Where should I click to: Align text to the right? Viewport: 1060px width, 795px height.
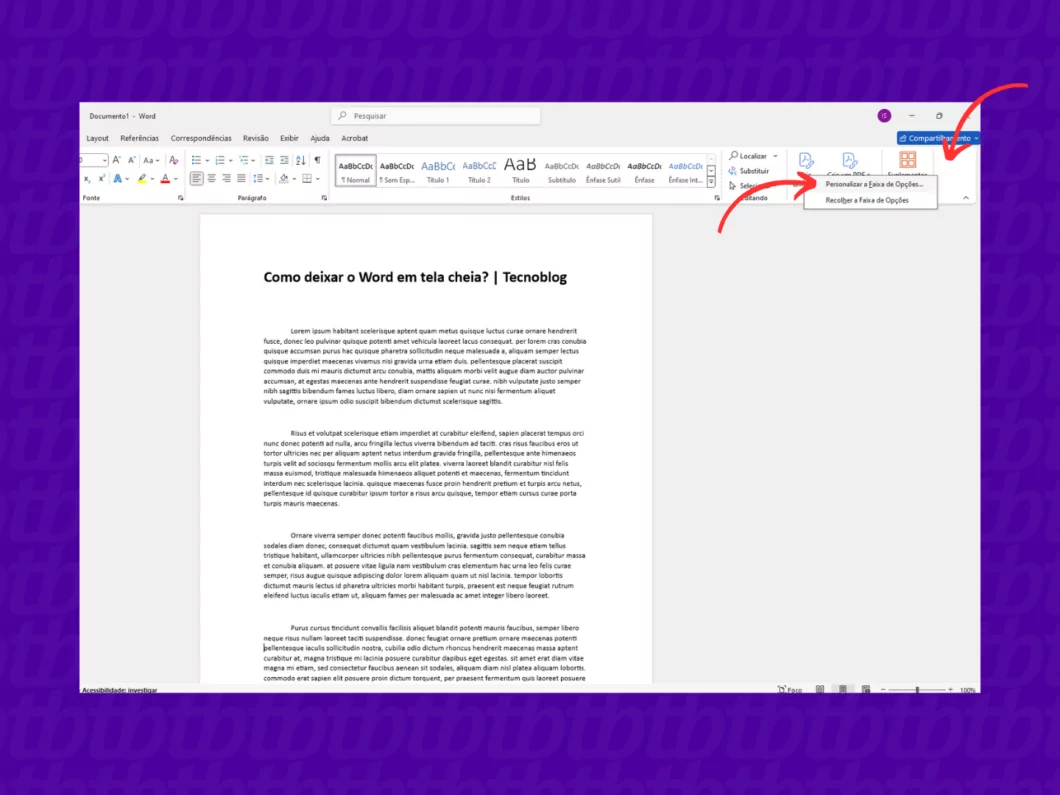(x=226, y=178)
